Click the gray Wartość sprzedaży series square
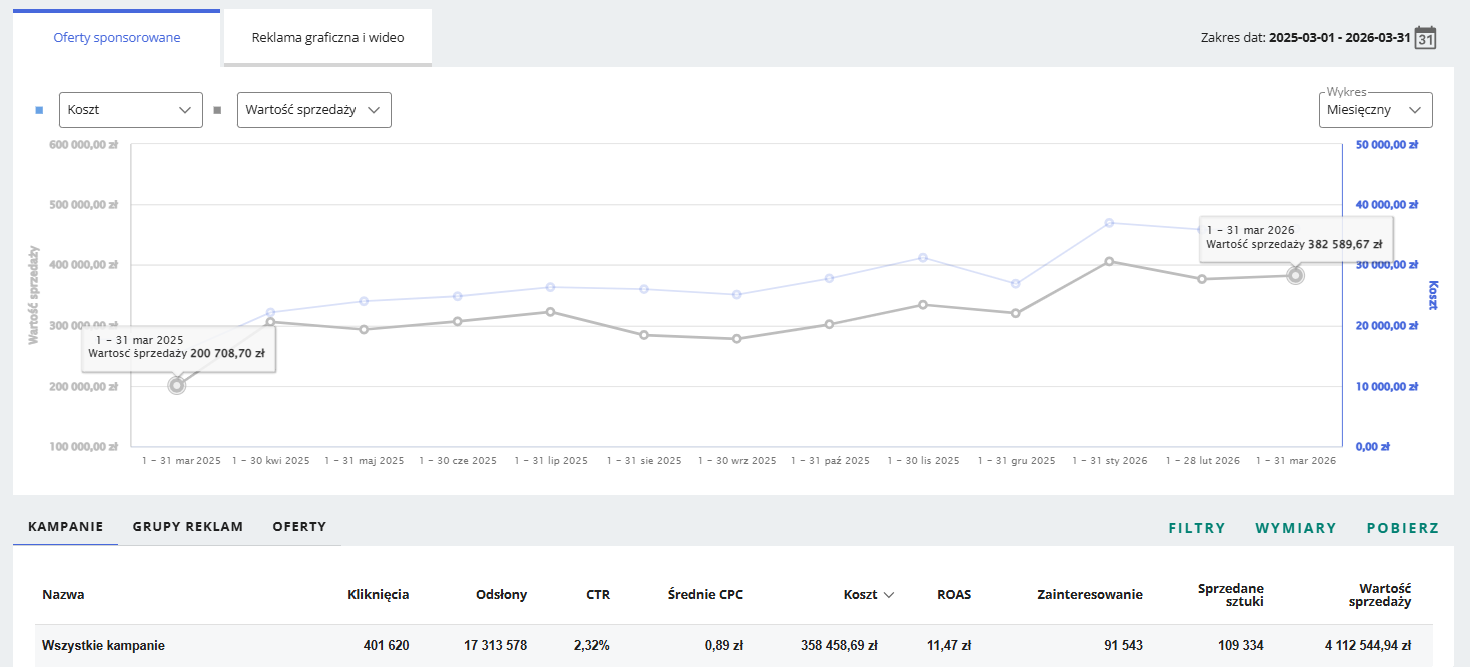 (217, 110)
